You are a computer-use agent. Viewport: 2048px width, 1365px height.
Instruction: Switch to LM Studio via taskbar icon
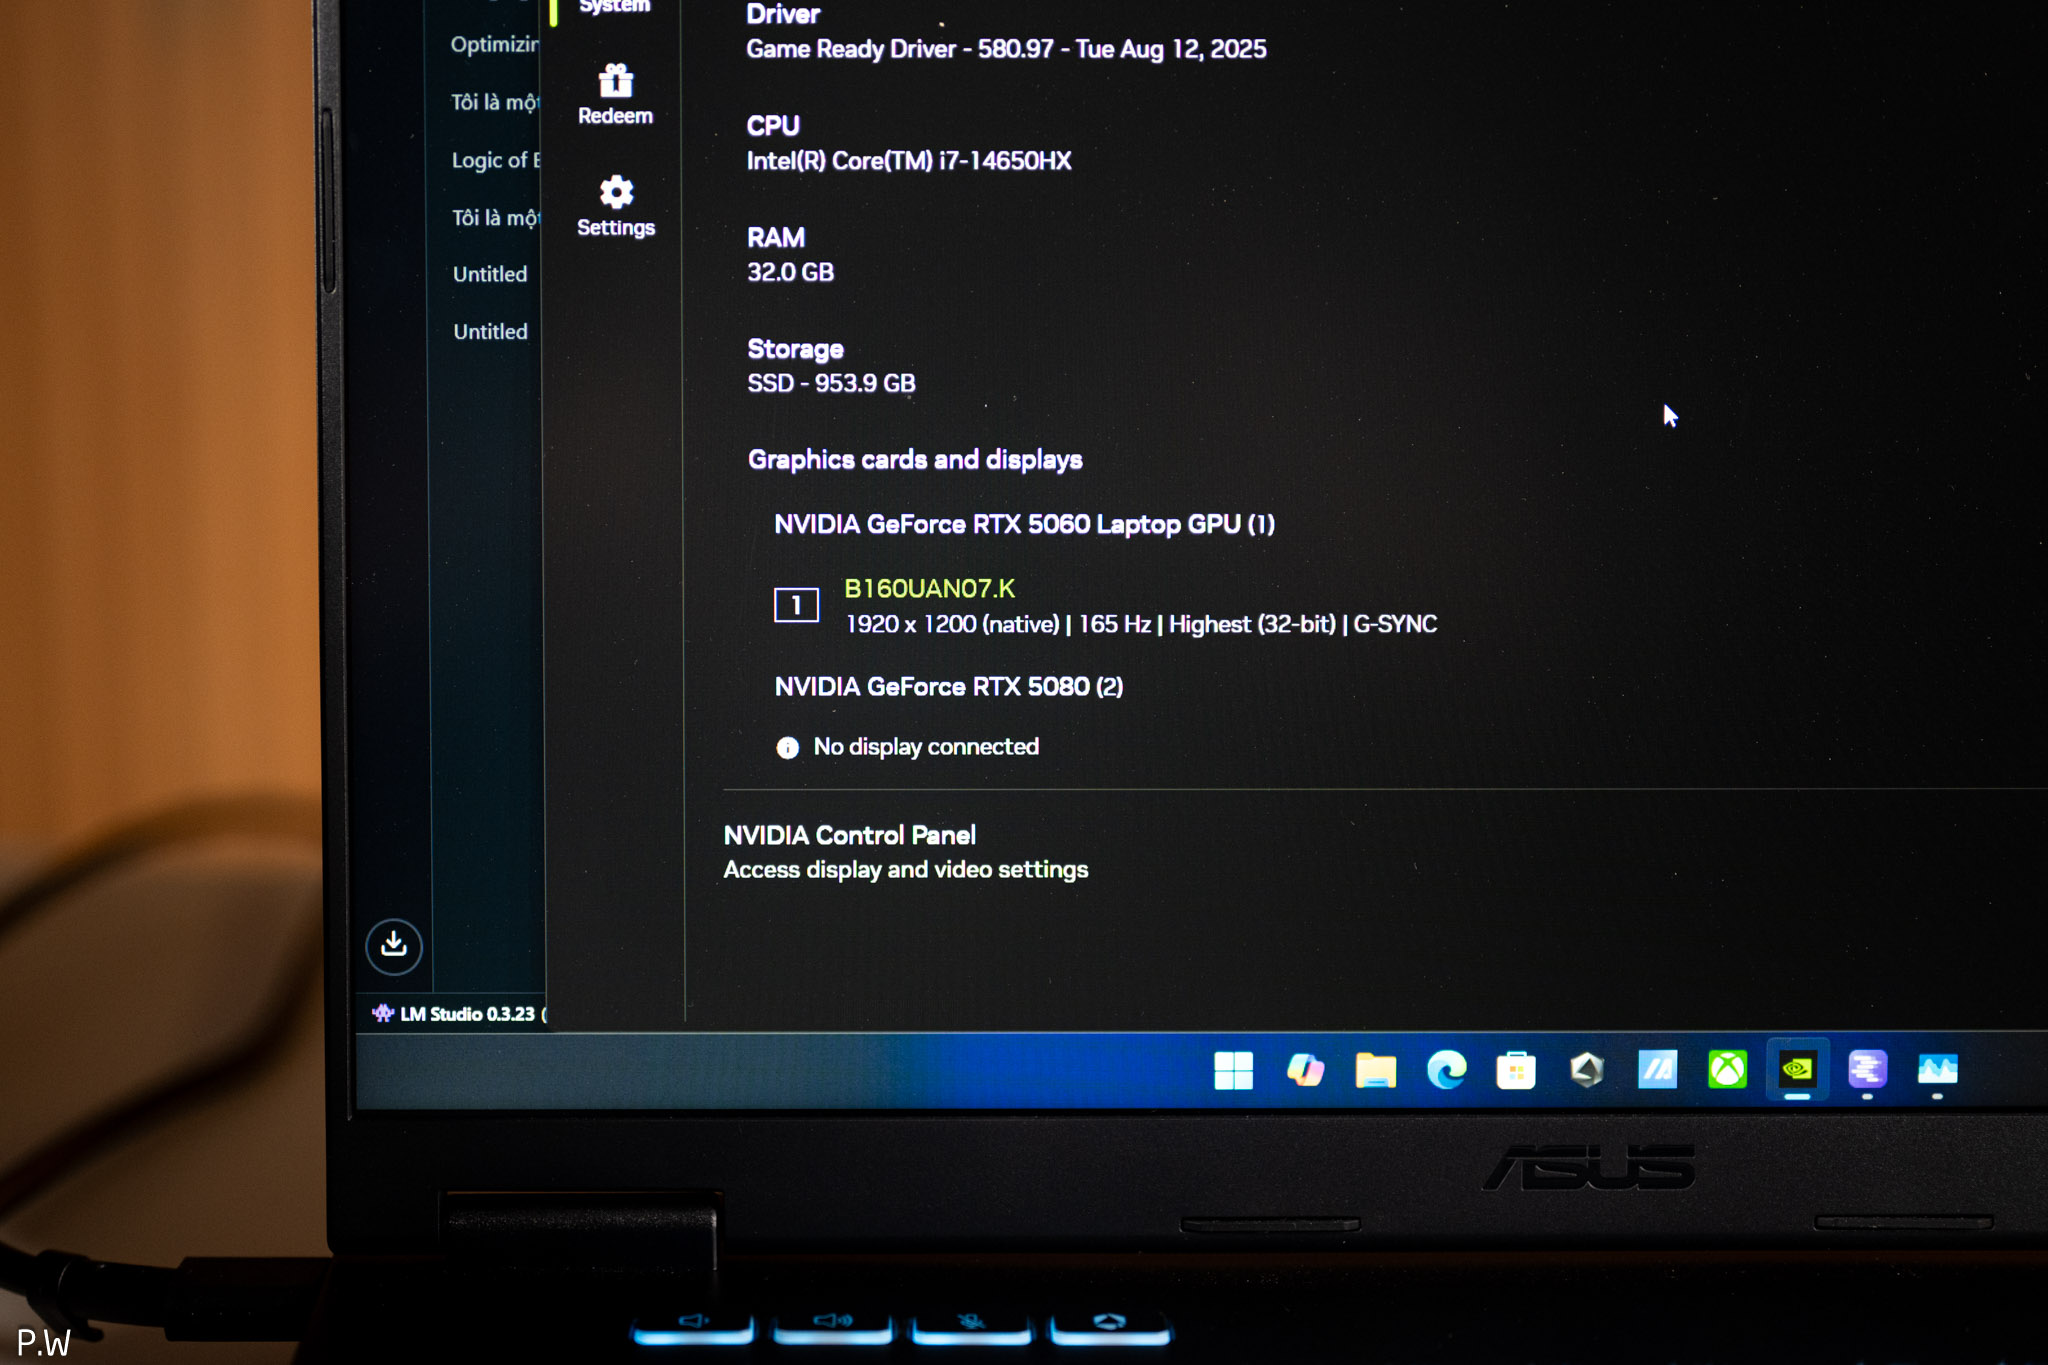click(1867, 1070)
